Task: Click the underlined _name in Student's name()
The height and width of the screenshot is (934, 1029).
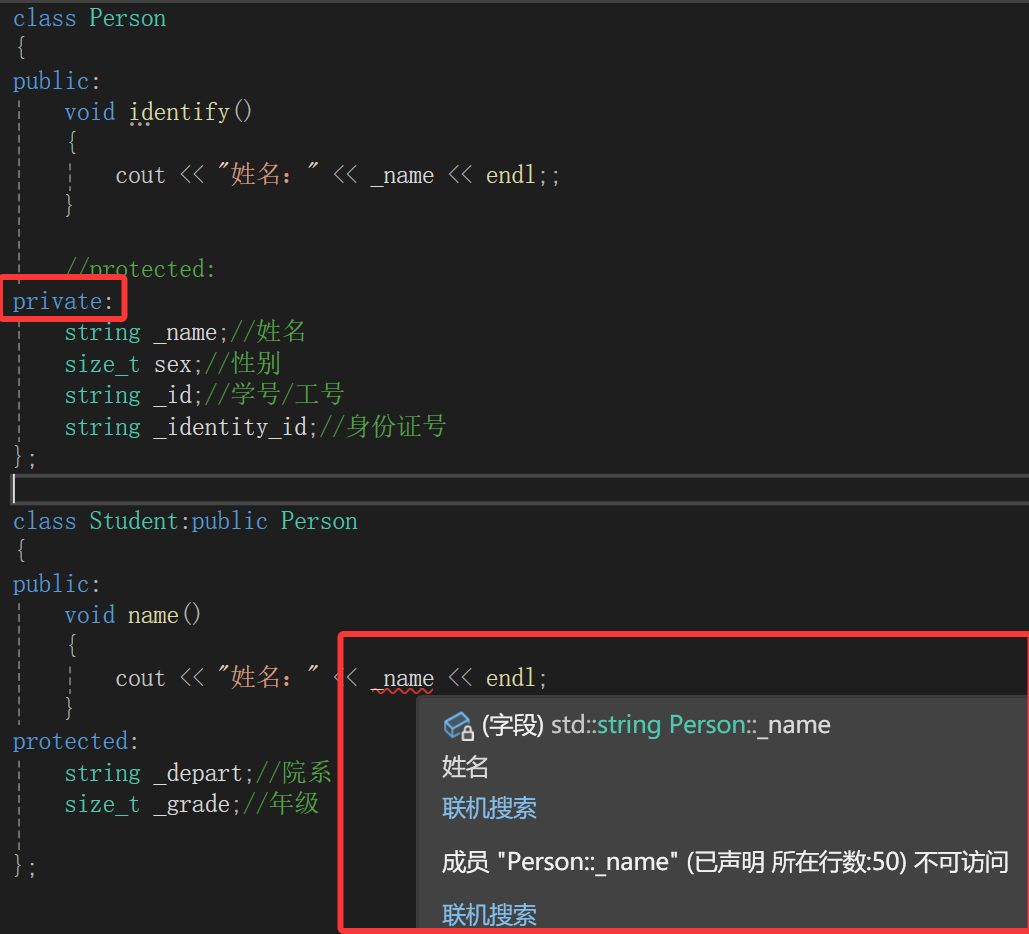Action: point(402,678)
